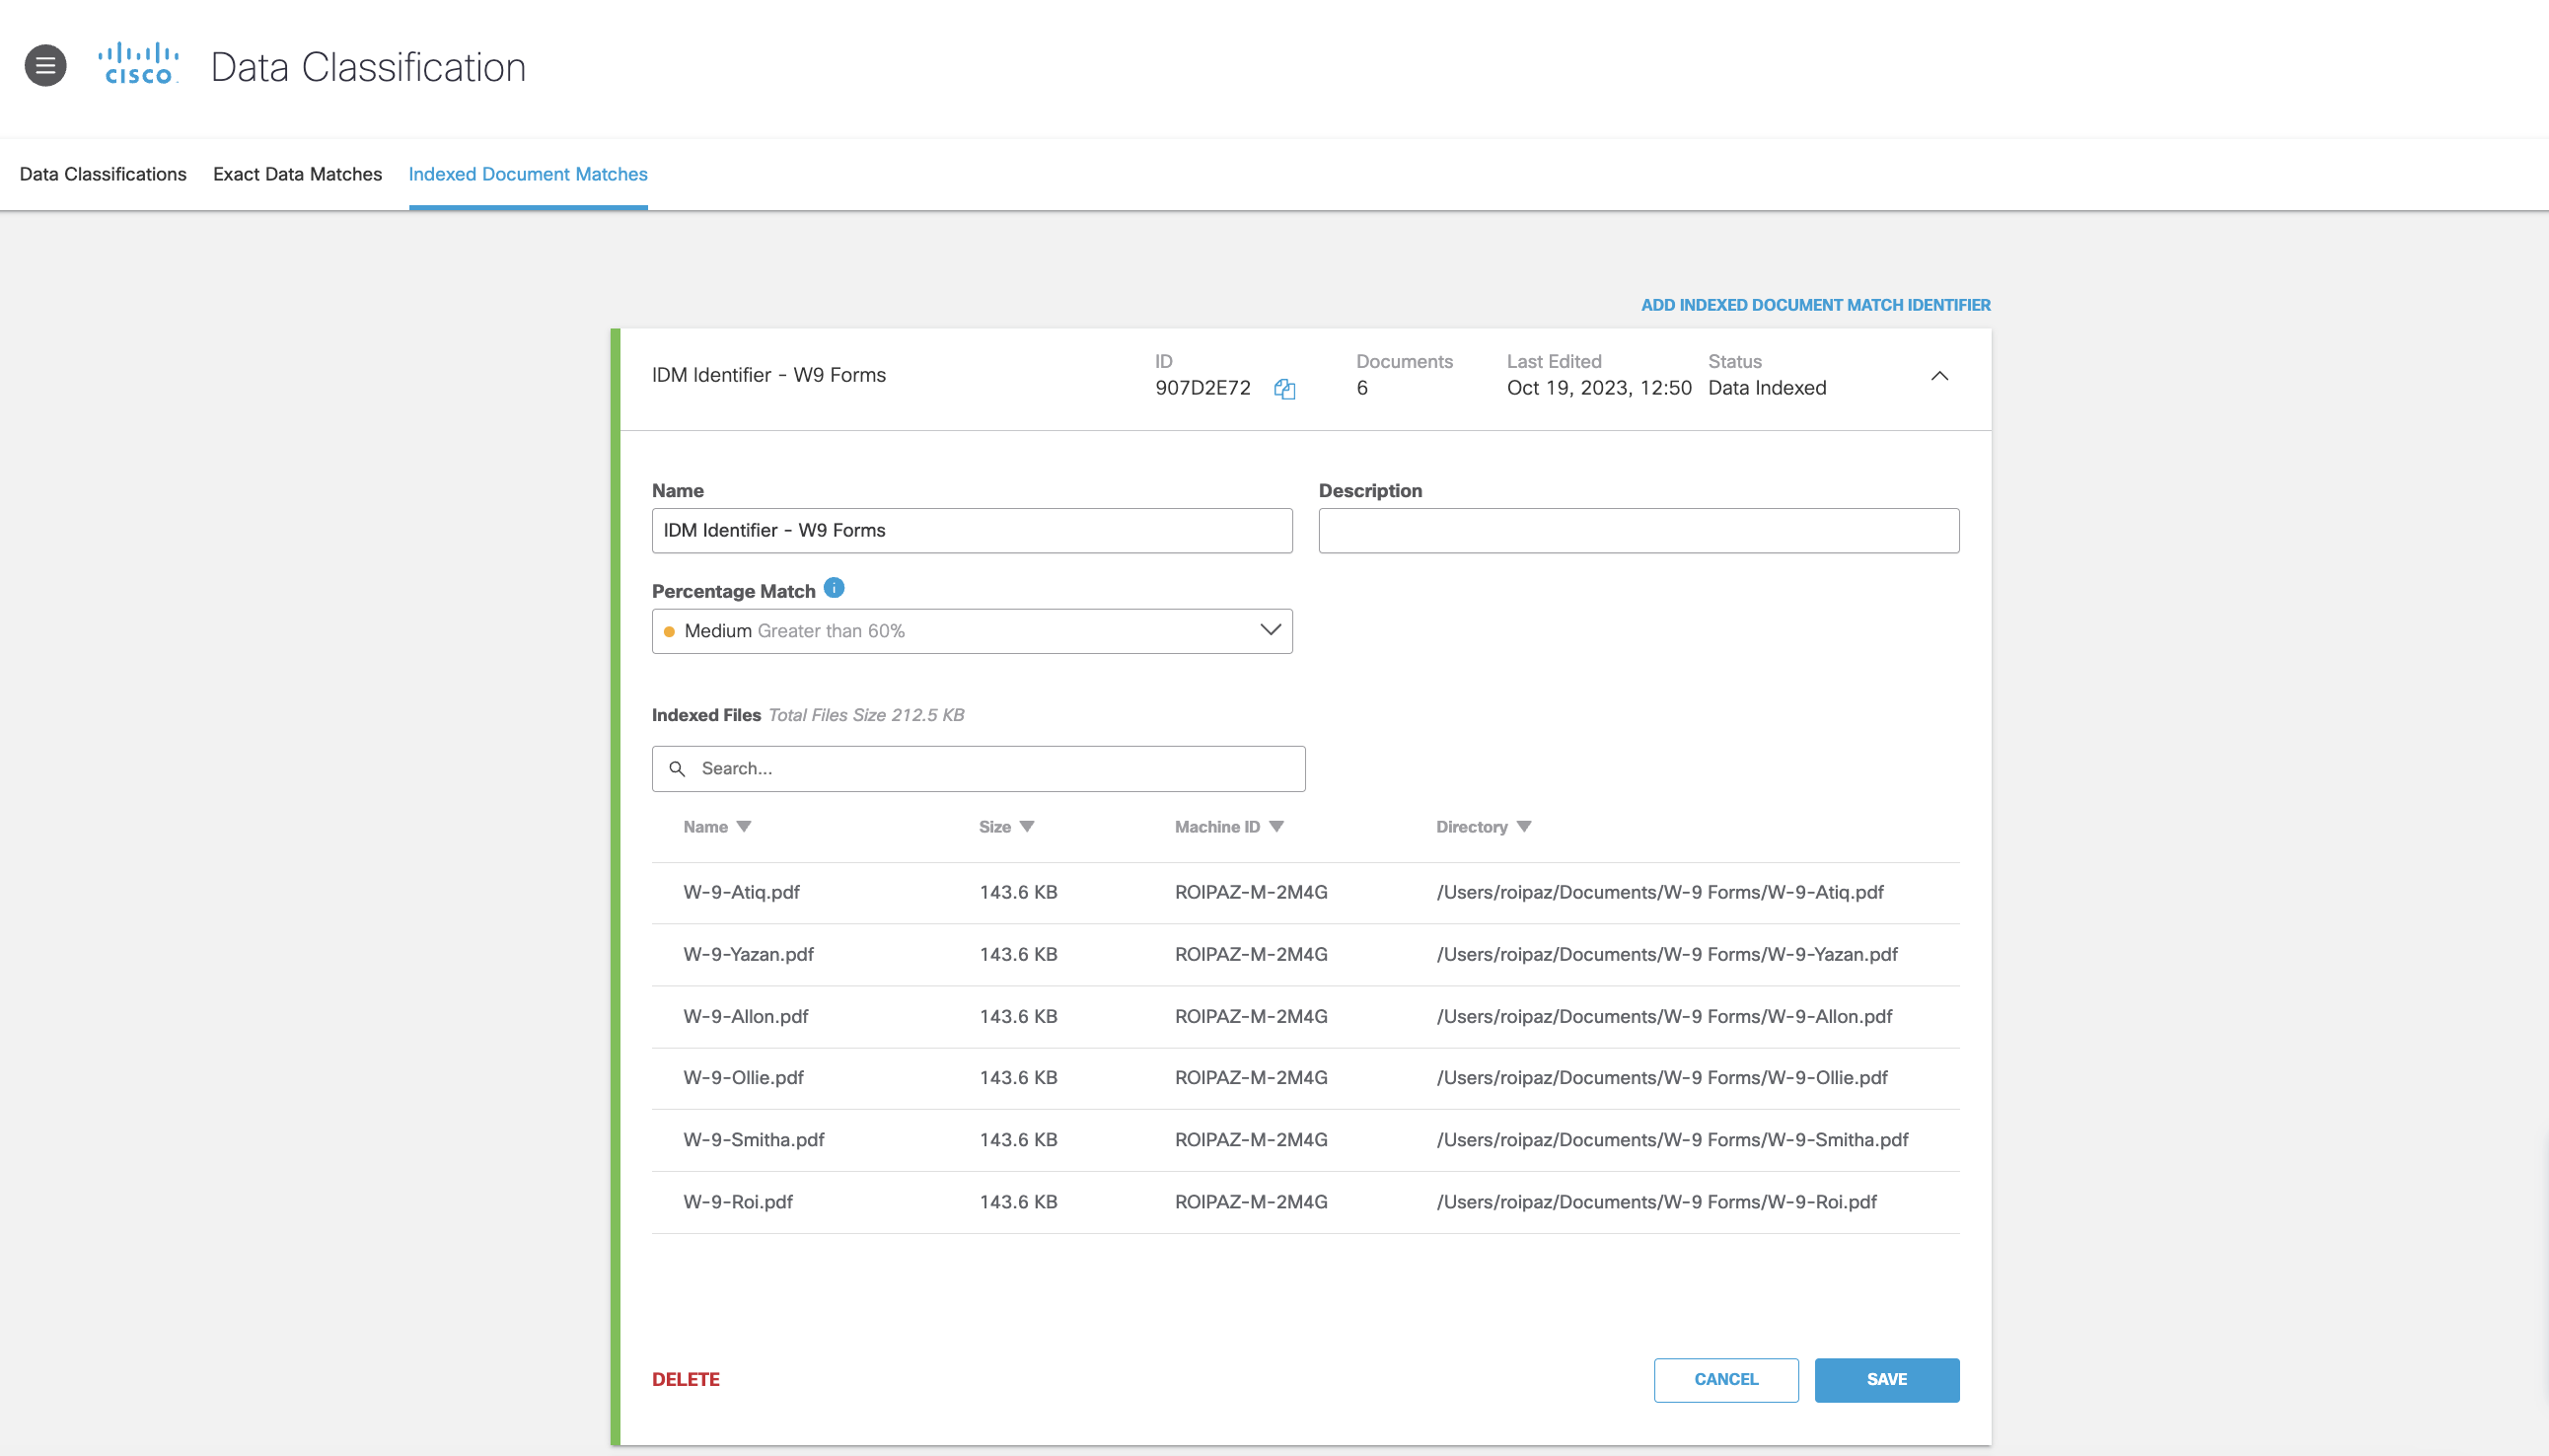2549x1456 pixels.
Task: Focus the indexed files Search box
Action: click(x=979, y=769)
